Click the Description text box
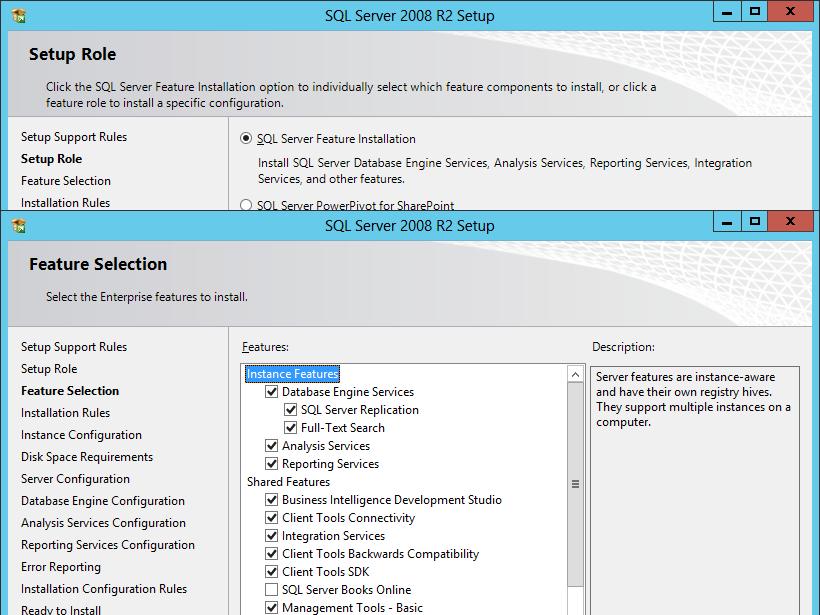The width and height of the screenshot is (820, 615). pyautogui.click(x=694, y=491)
